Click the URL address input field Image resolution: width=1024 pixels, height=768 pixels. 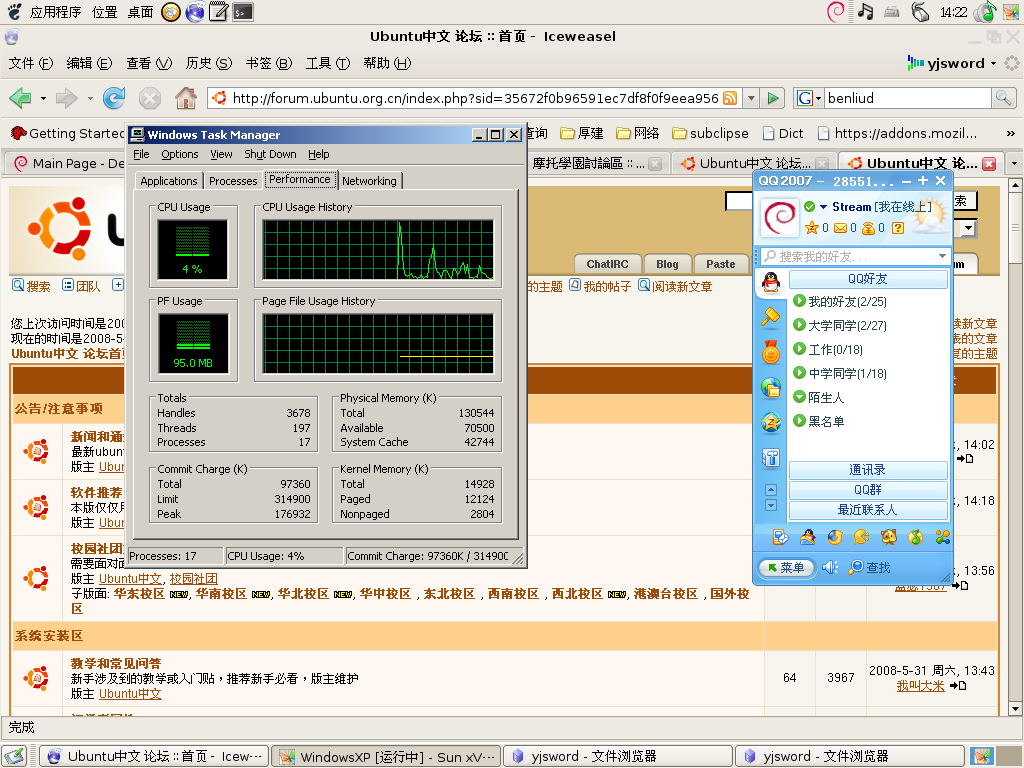point(475,98)
